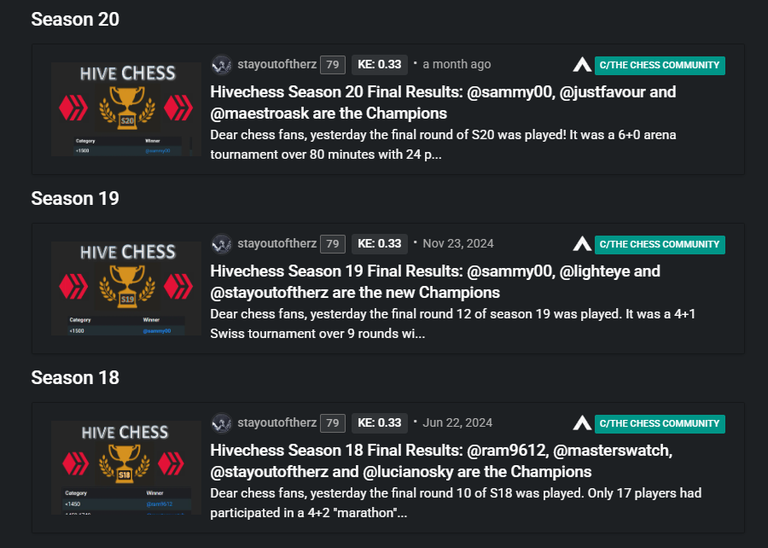This screenshot has width=768, height=548.
Task: Click Ecency logo icon on Season 20 post
Action: [x=582, y=65]
